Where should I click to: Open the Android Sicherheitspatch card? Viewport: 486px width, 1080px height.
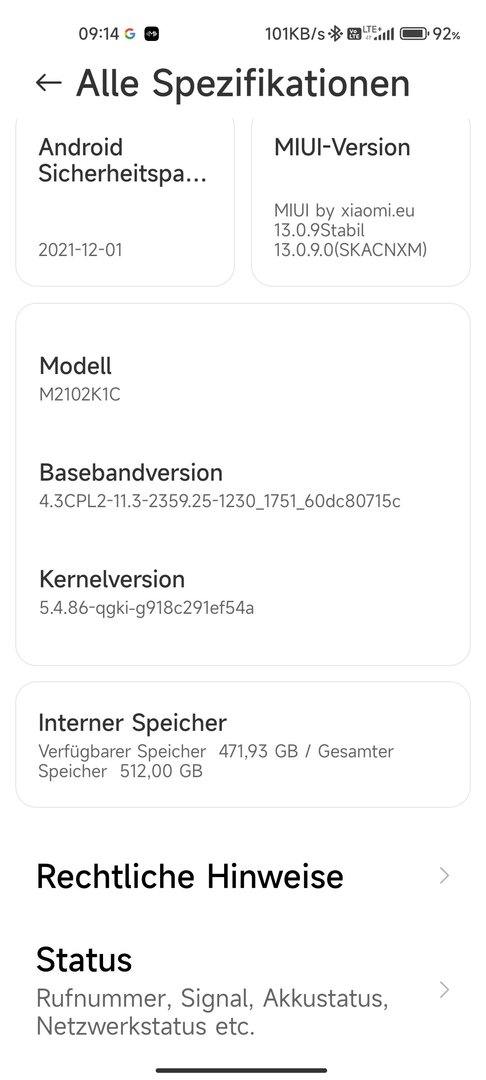[125, 201]
